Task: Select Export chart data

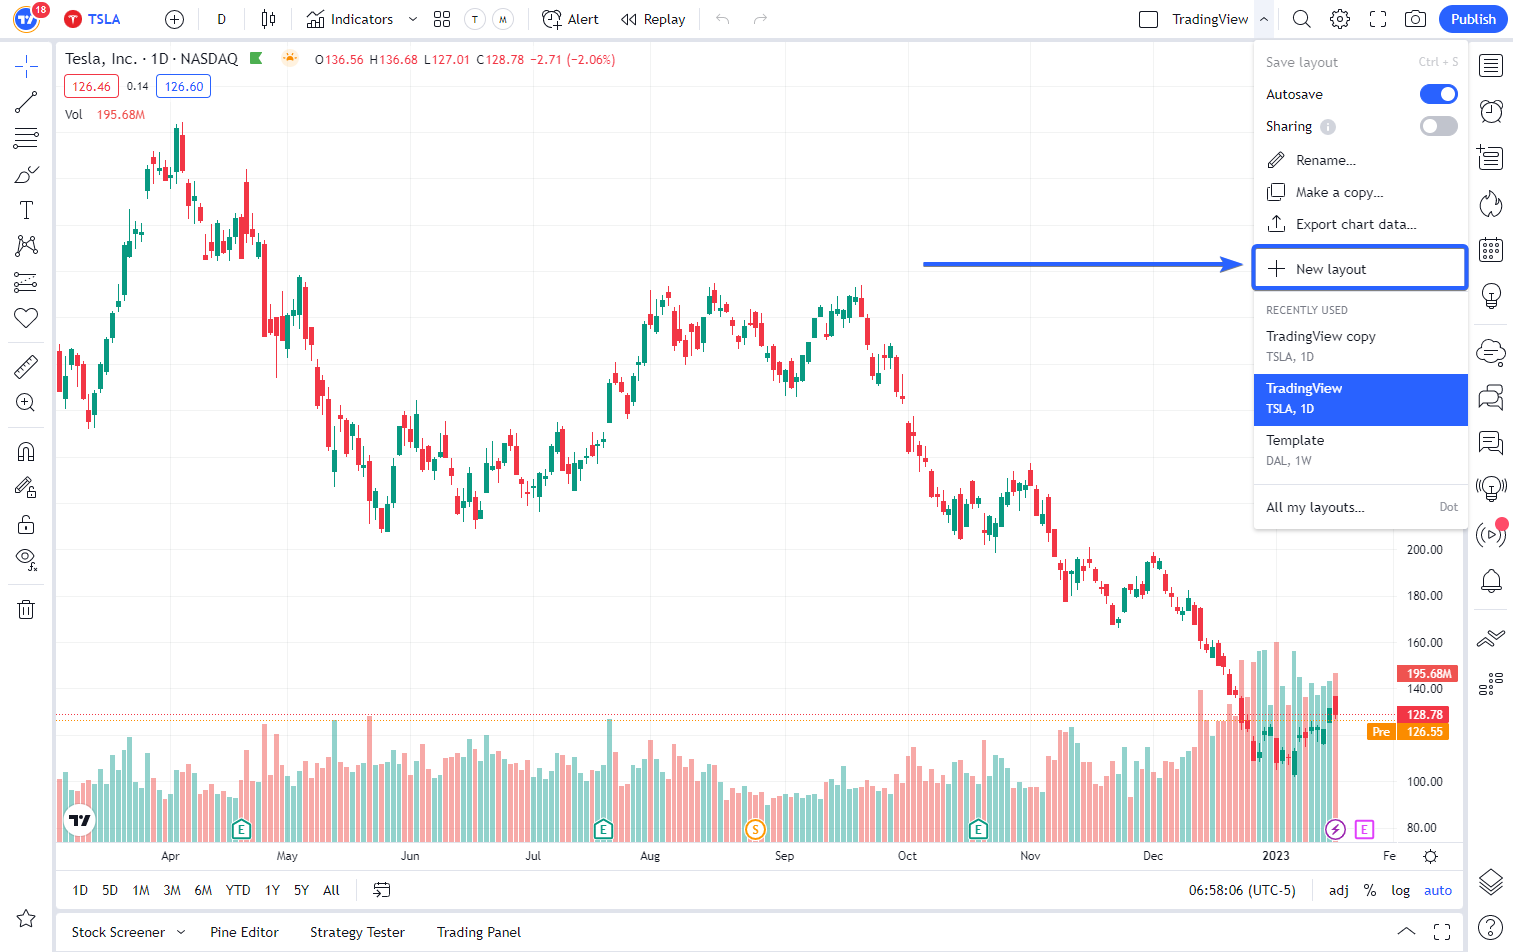Action: click(x=1360, y=224)
